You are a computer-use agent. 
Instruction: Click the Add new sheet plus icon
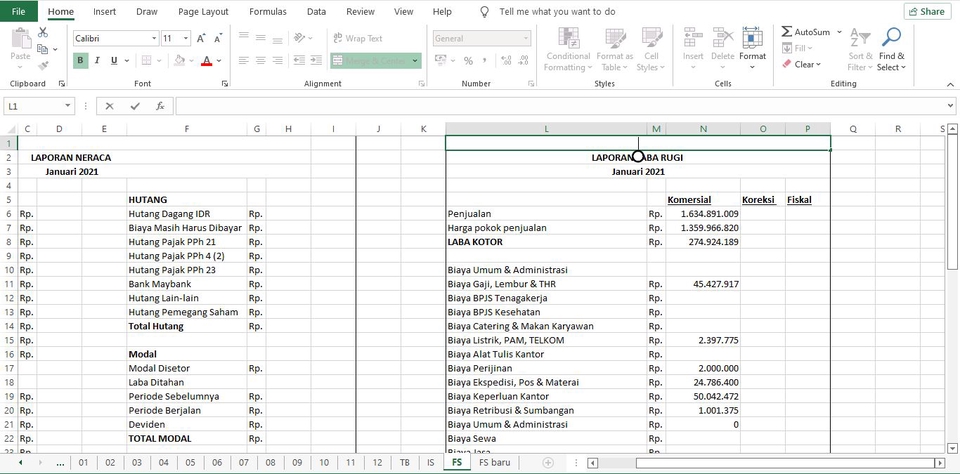click(549, 462)
